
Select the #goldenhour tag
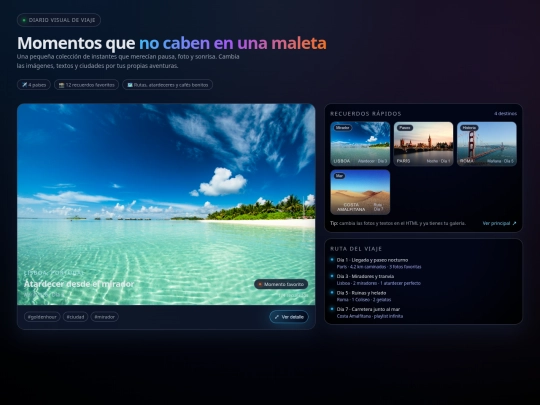42,317
